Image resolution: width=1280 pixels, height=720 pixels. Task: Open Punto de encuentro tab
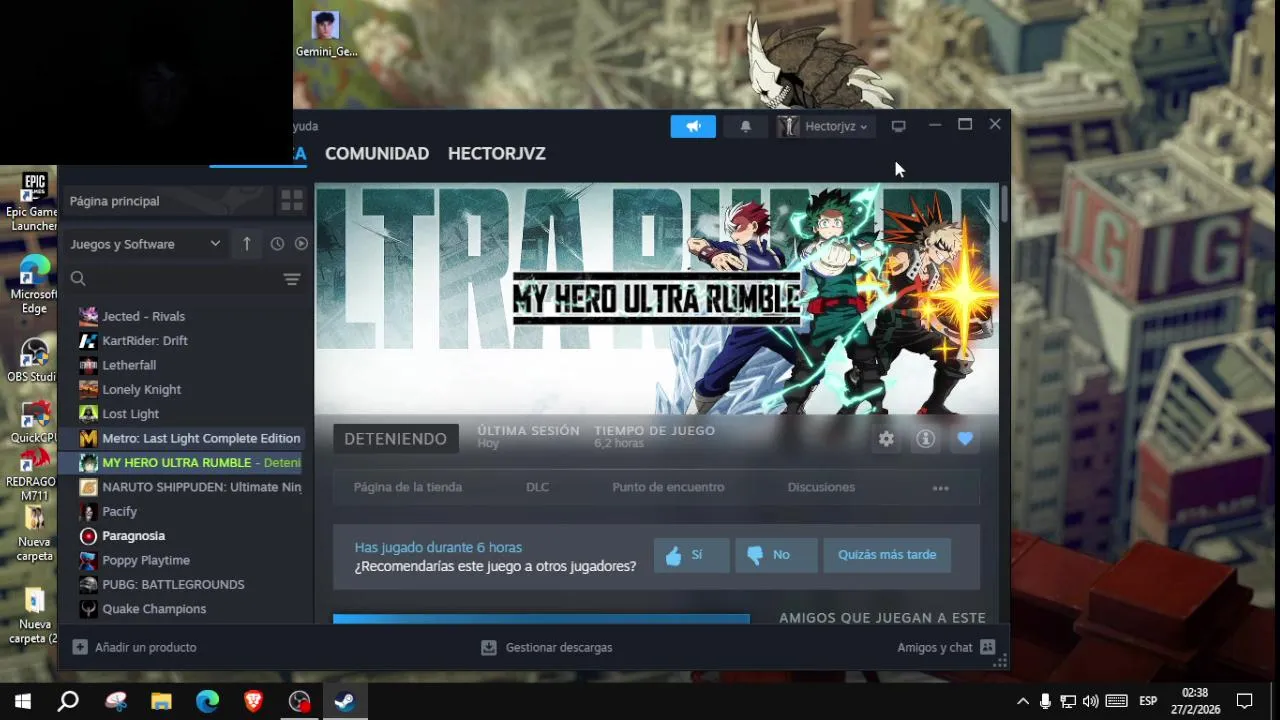click(668, 487)
